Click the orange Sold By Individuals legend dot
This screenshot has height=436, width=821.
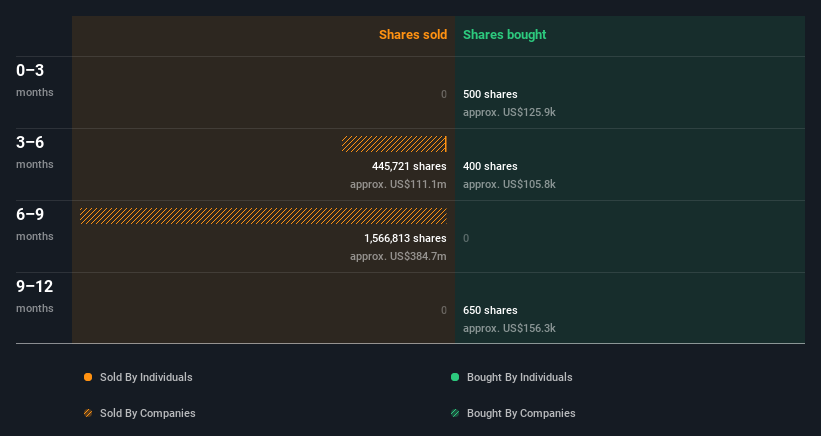88,377
